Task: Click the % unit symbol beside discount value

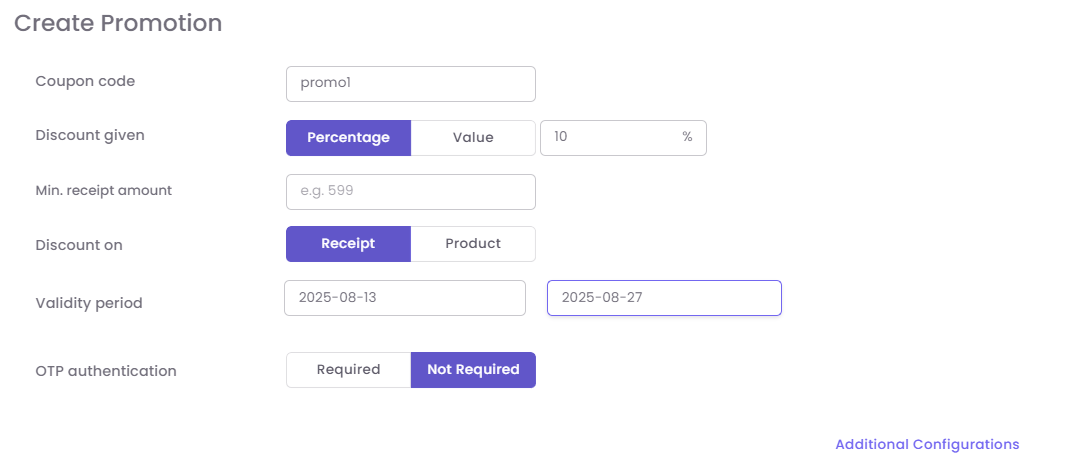Action: 687,137
